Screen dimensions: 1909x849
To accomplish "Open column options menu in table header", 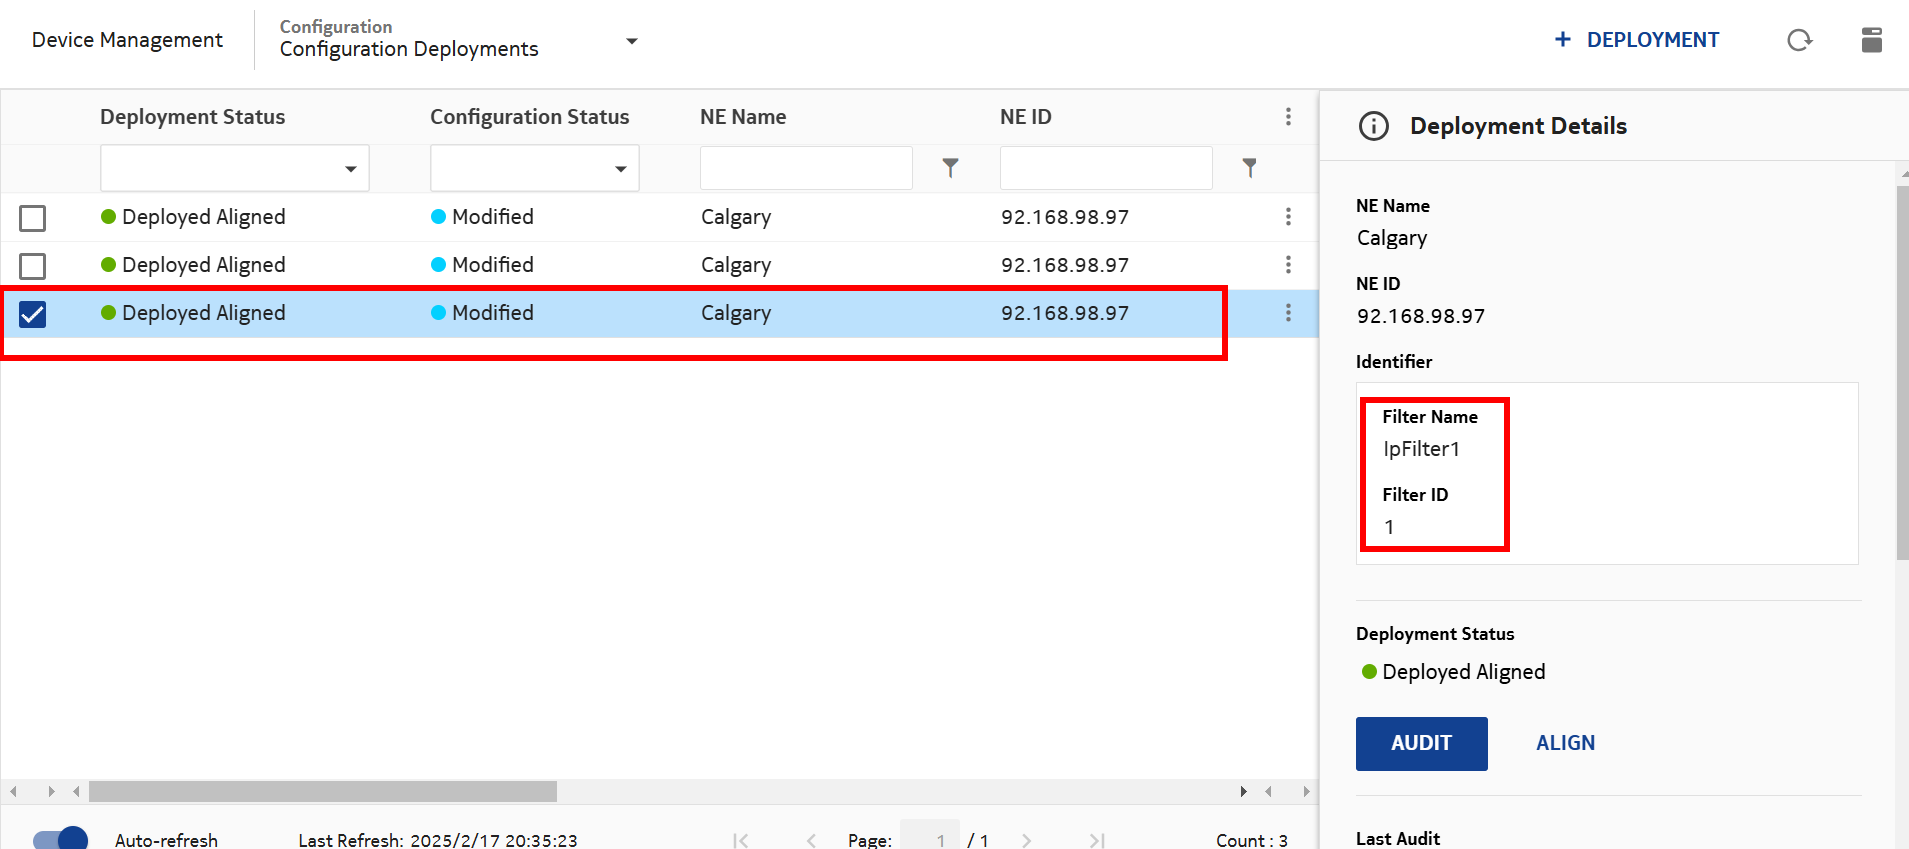I will tap(1288, 117).
